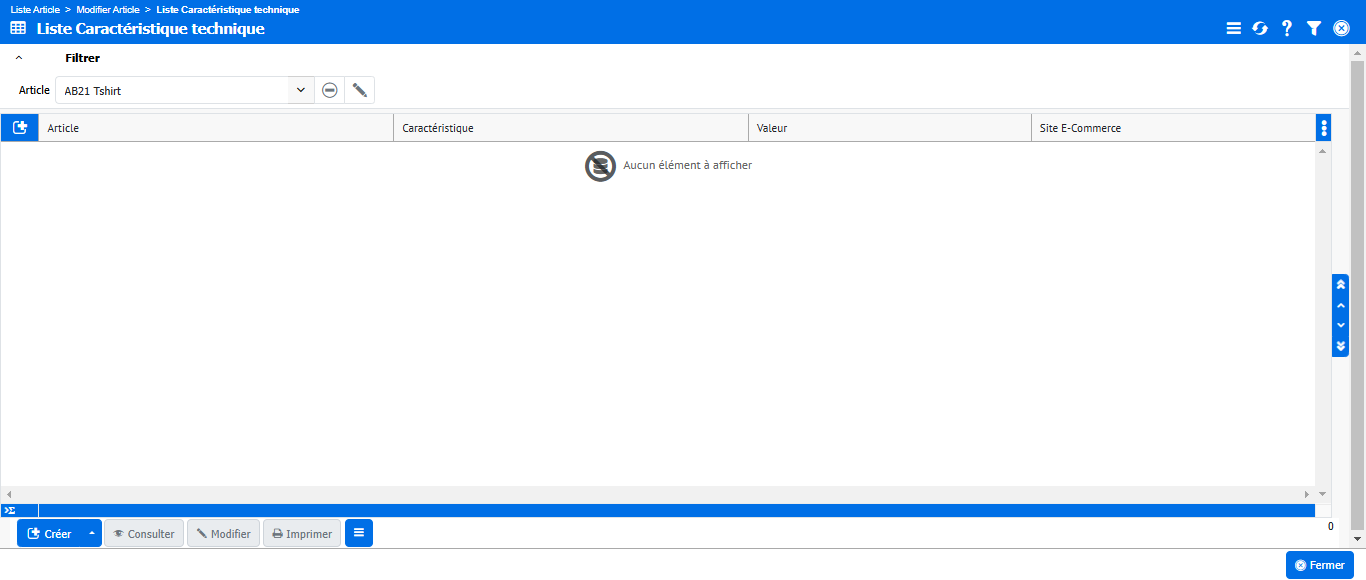Expand the Créer button arrow options
The width and height of the screenshot is (1366, 580).
pyautogui.click(x=92, y=534)
